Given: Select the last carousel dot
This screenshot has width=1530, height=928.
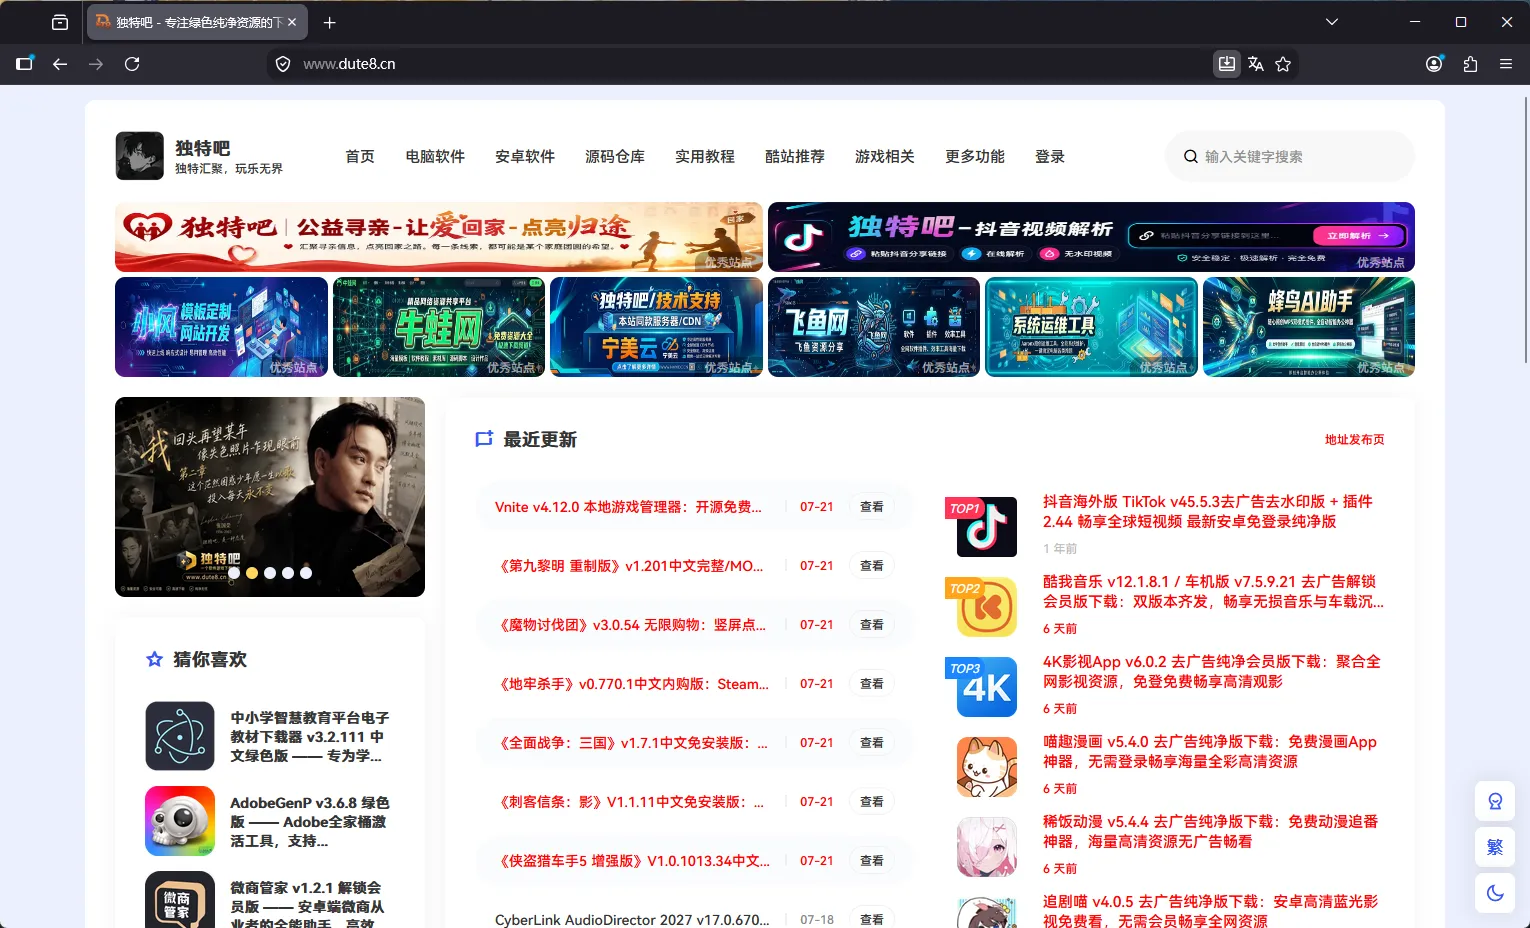Looking at the screenshot, I should point(306,573).
